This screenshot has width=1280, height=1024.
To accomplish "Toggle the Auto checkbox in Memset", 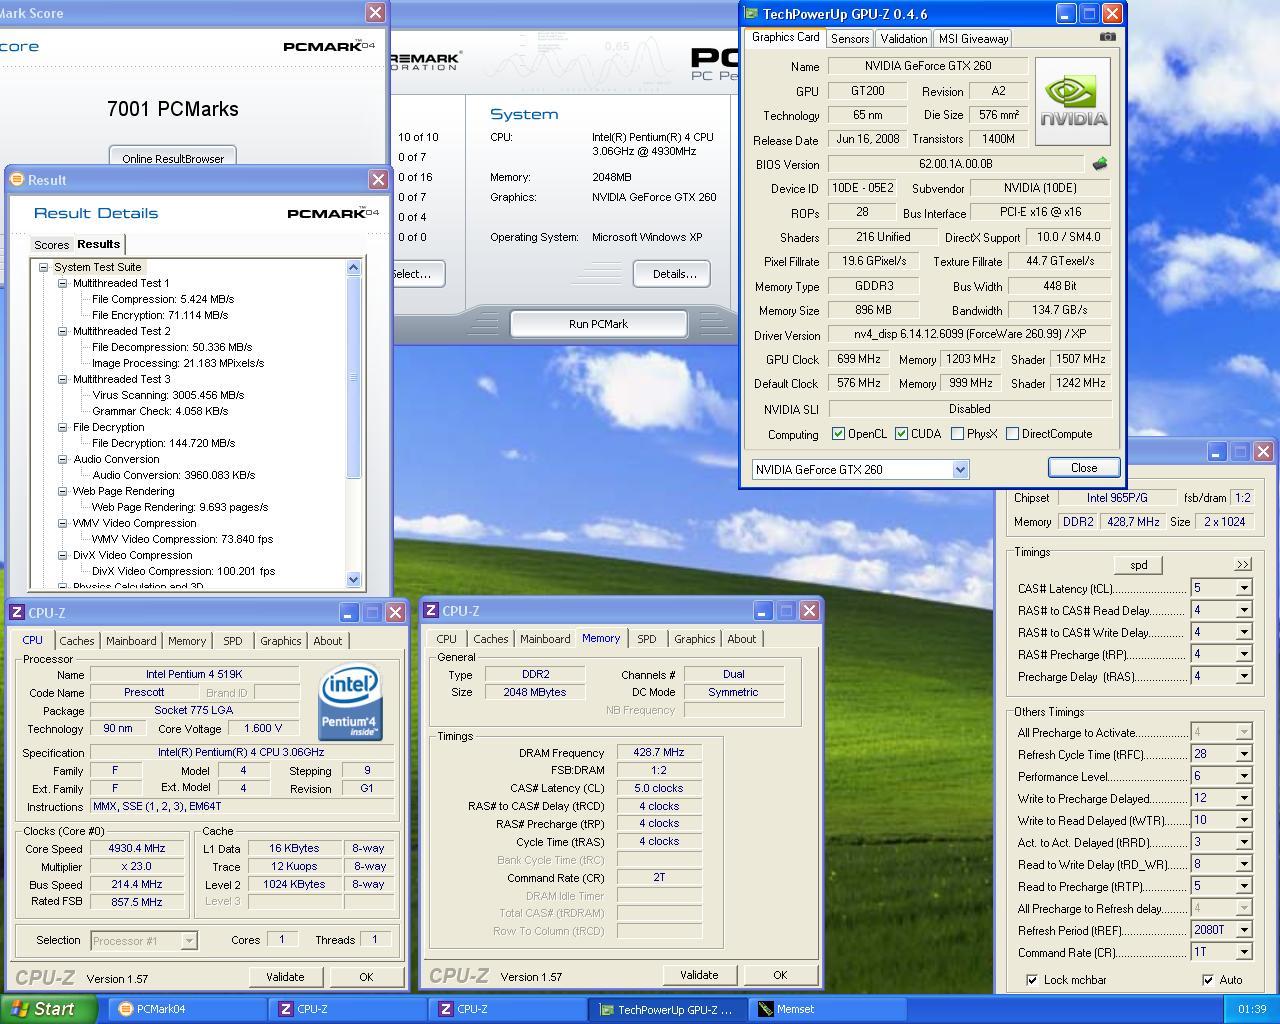I will point(1207,980).
